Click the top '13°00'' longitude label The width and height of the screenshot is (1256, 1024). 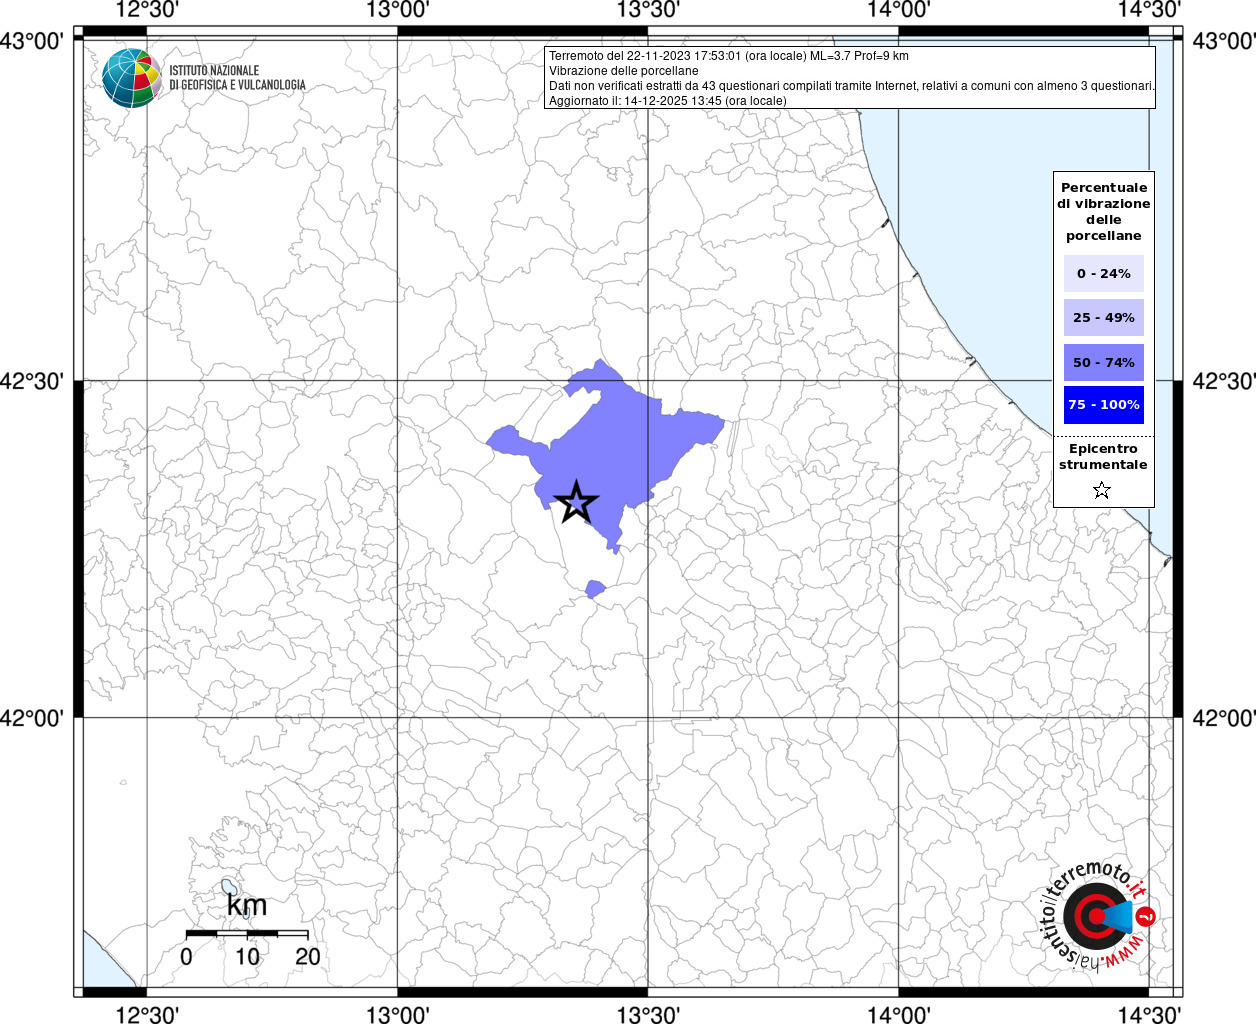coord(398,10)
